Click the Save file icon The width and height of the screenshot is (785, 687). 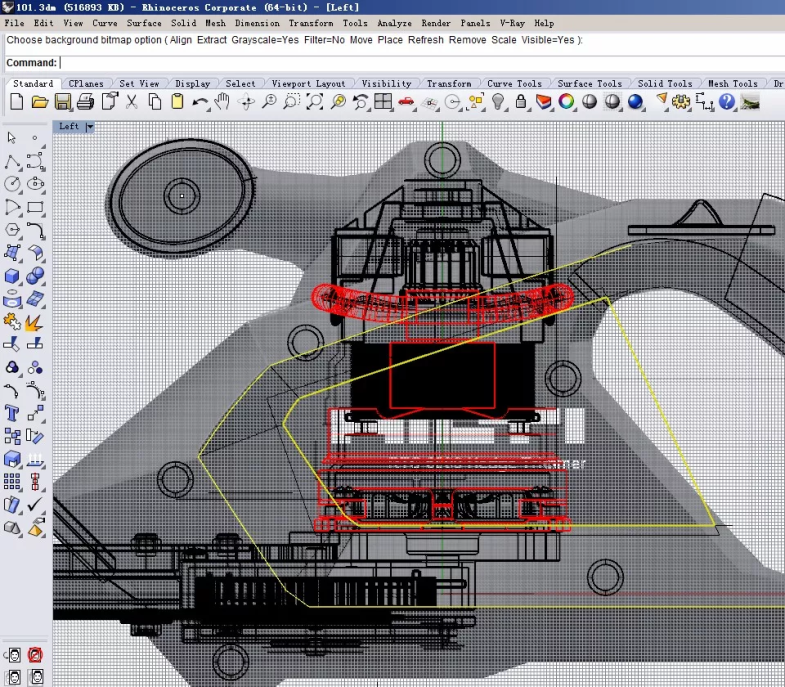point(62,102)
